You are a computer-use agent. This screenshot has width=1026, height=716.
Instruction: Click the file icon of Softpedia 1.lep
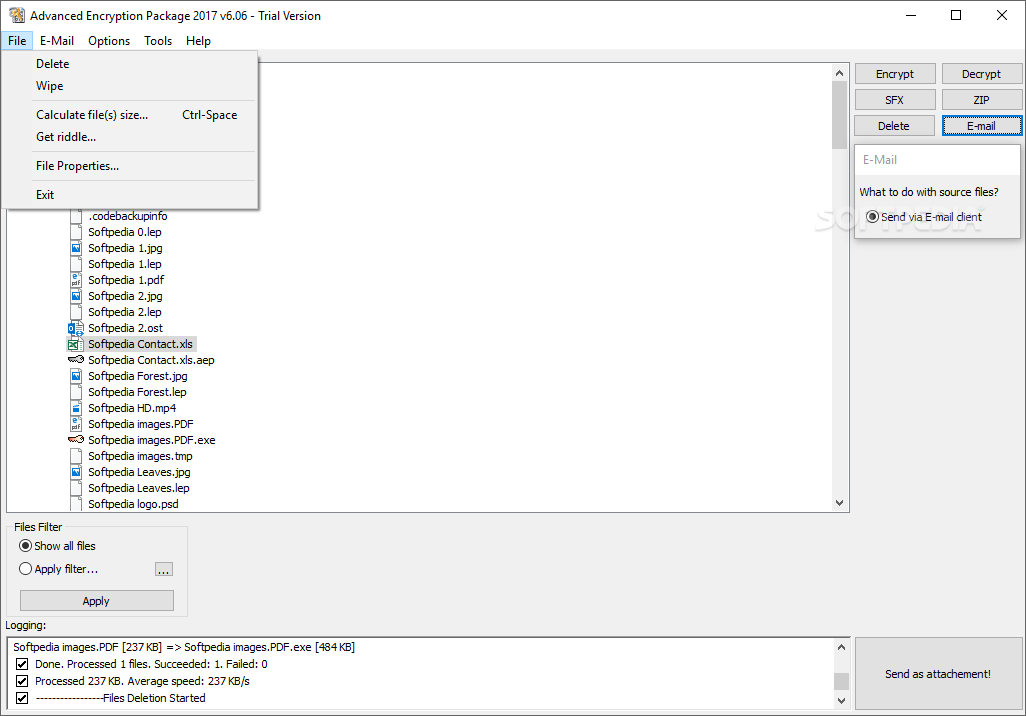76,264
